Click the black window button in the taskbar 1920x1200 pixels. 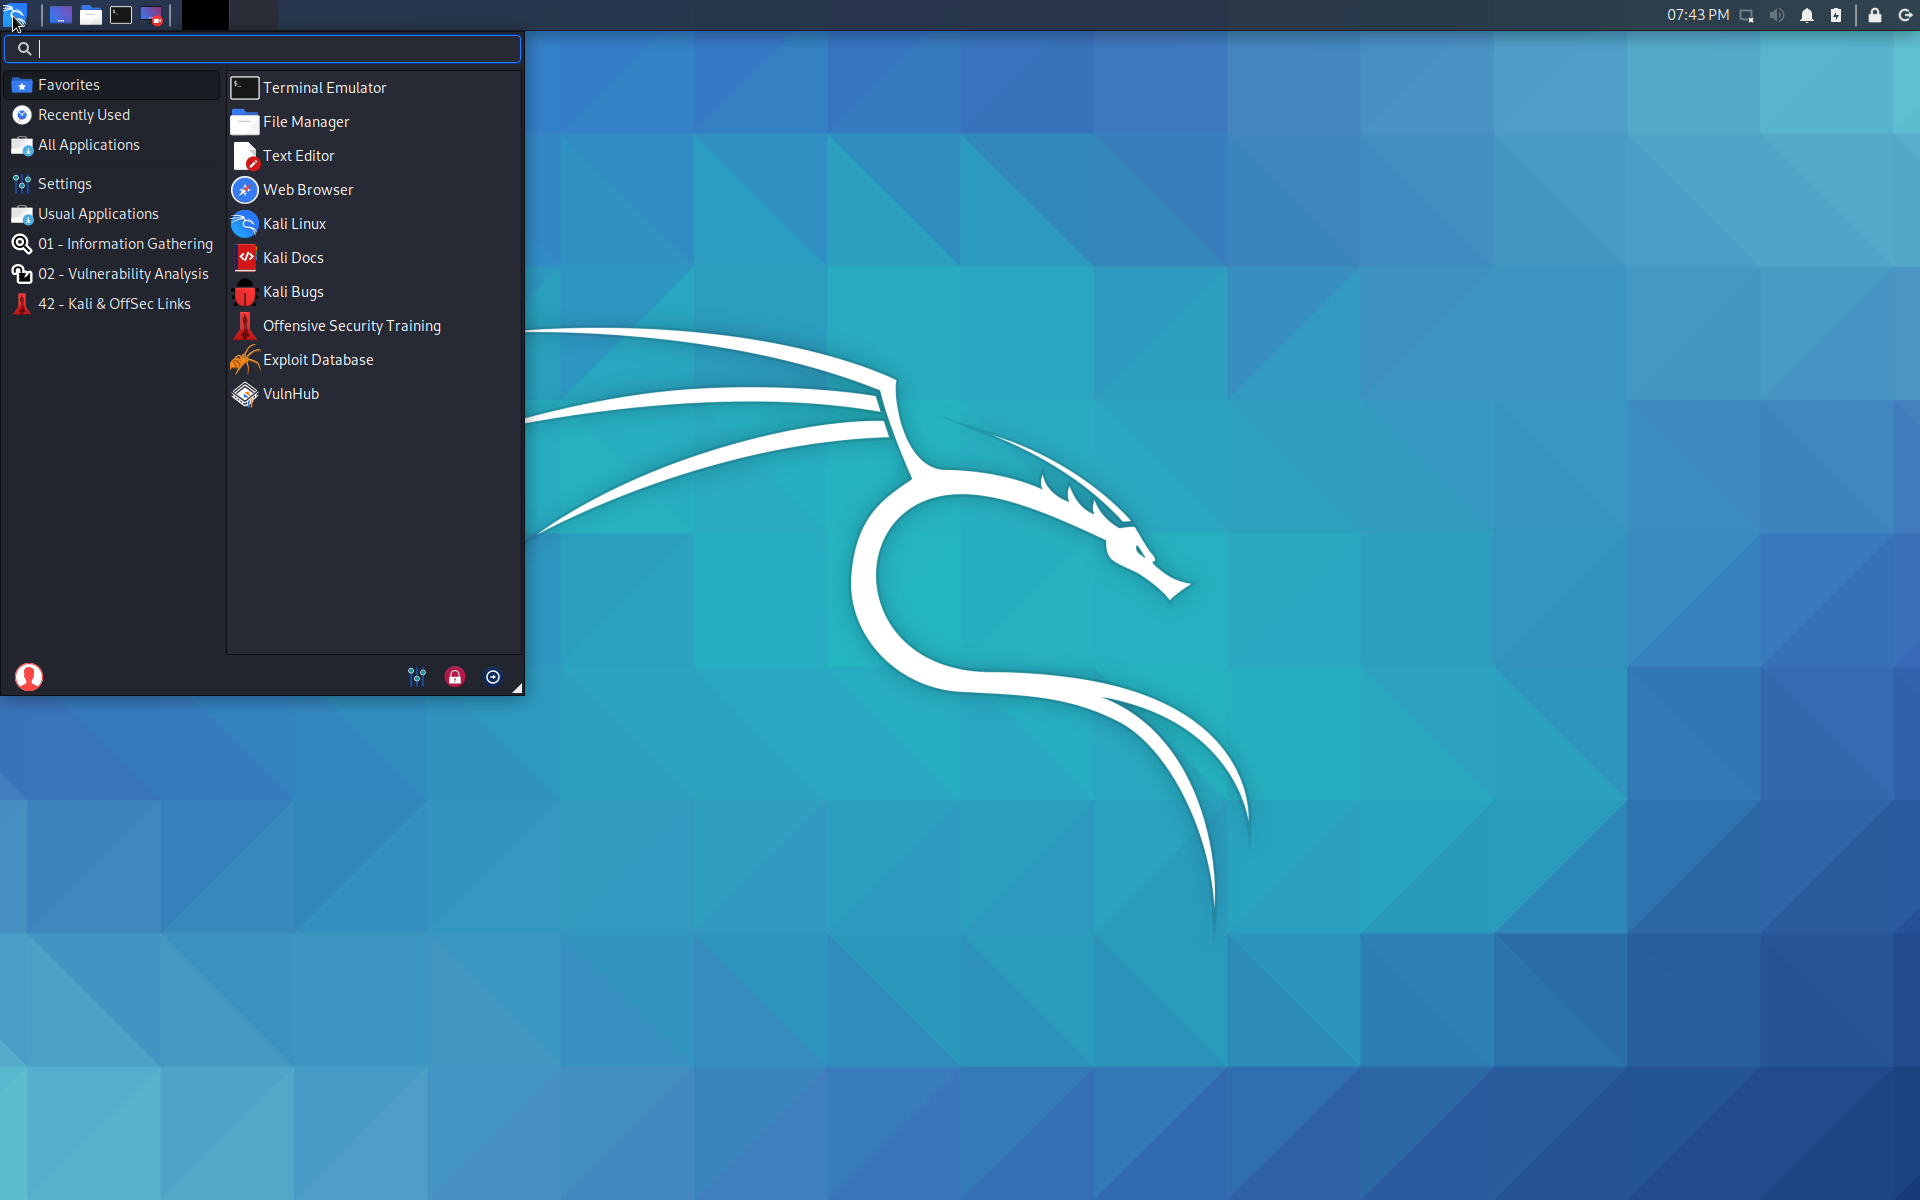click(x=205, y=15)
